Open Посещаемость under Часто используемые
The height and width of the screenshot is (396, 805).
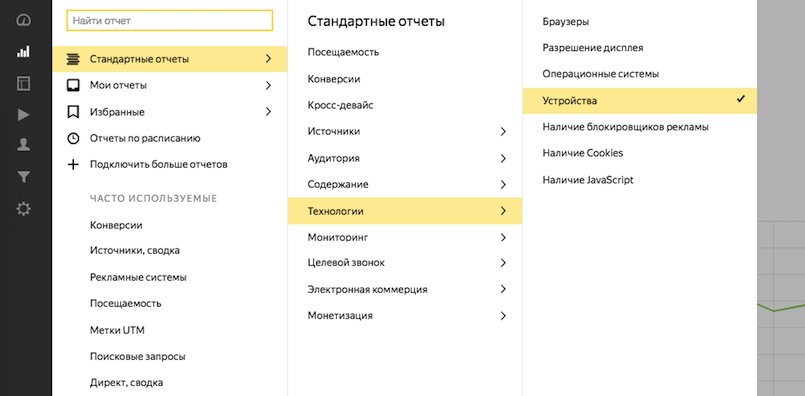[125, 304]
